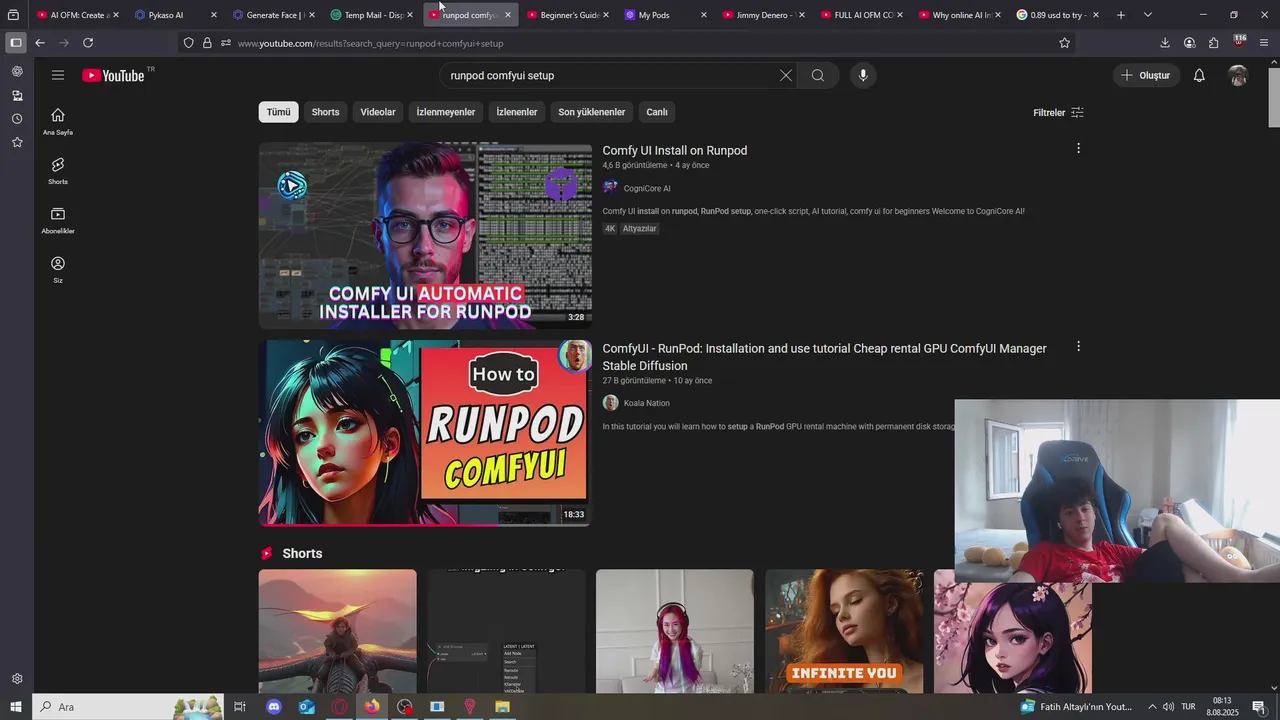Click the Altyazılar subtitles badge
Image resolution: width=1280 pixels, height=720 pixels.
tap(640, 228)
